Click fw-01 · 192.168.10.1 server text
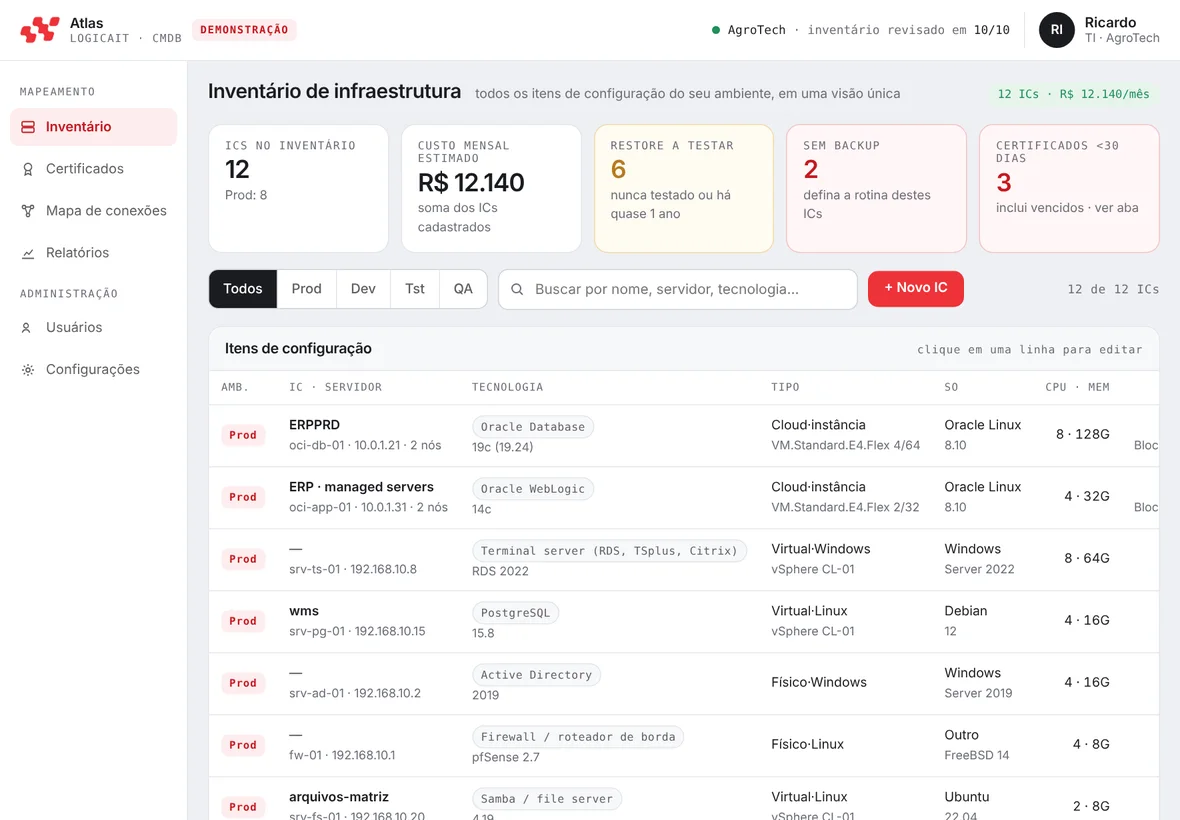The width and height of the screenshot is (1180, 820). point(342,755)
